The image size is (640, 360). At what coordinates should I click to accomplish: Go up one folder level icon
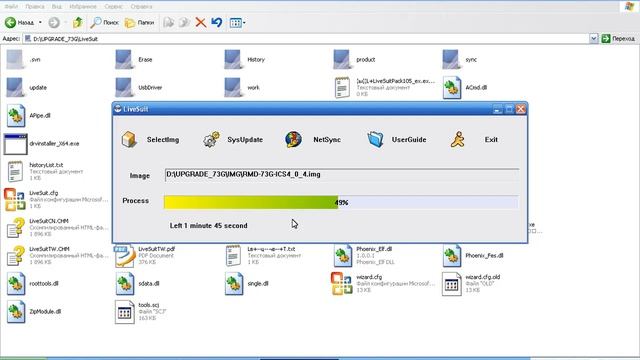[x=78, y=22]
